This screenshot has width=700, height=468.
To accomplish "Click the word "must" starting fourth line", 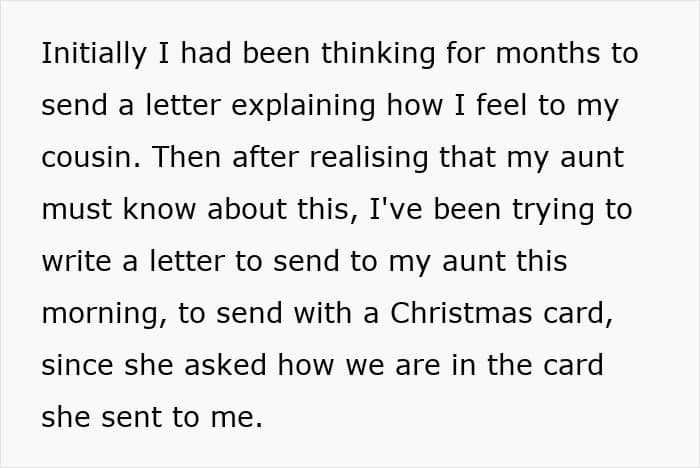I will (76, 209).
